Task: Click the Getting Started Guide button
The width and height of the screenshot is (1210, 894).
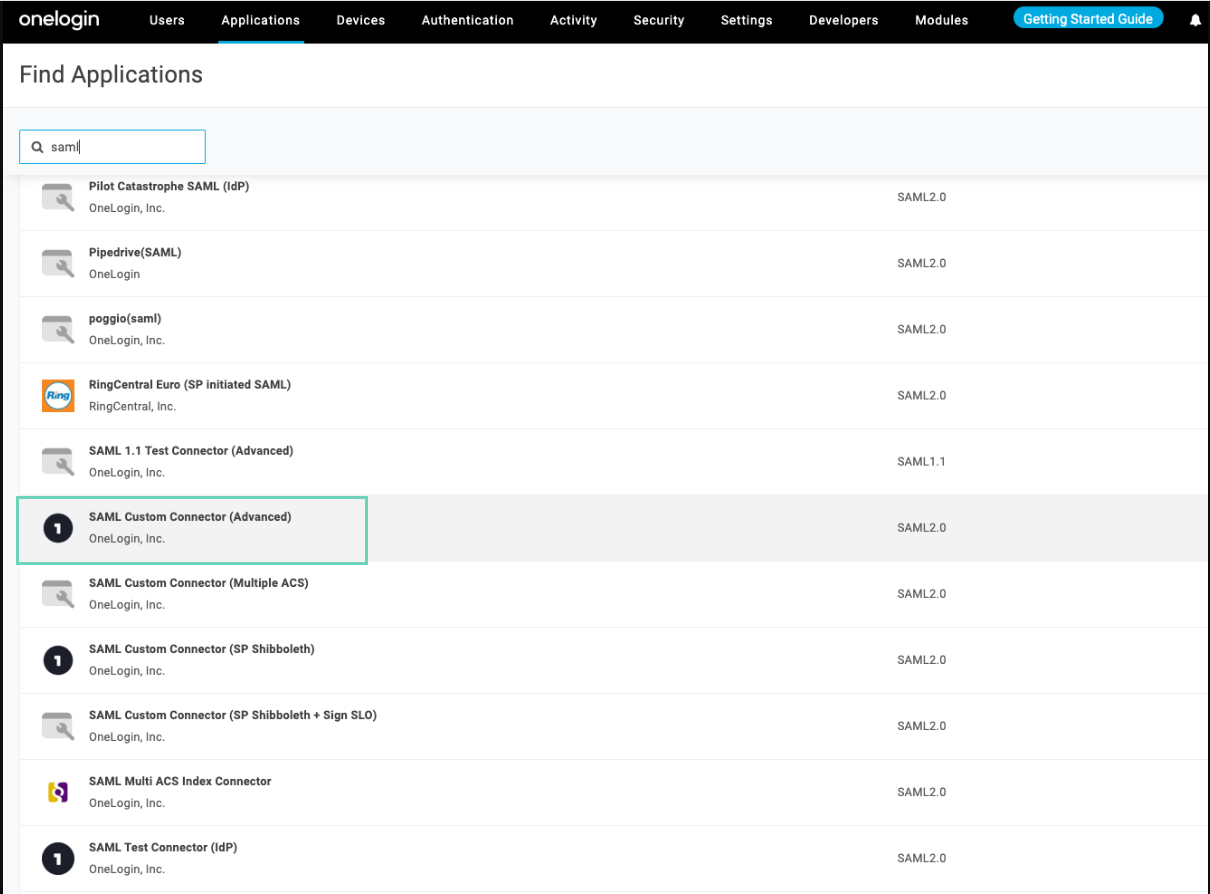Action: (x=1087, y=19)
